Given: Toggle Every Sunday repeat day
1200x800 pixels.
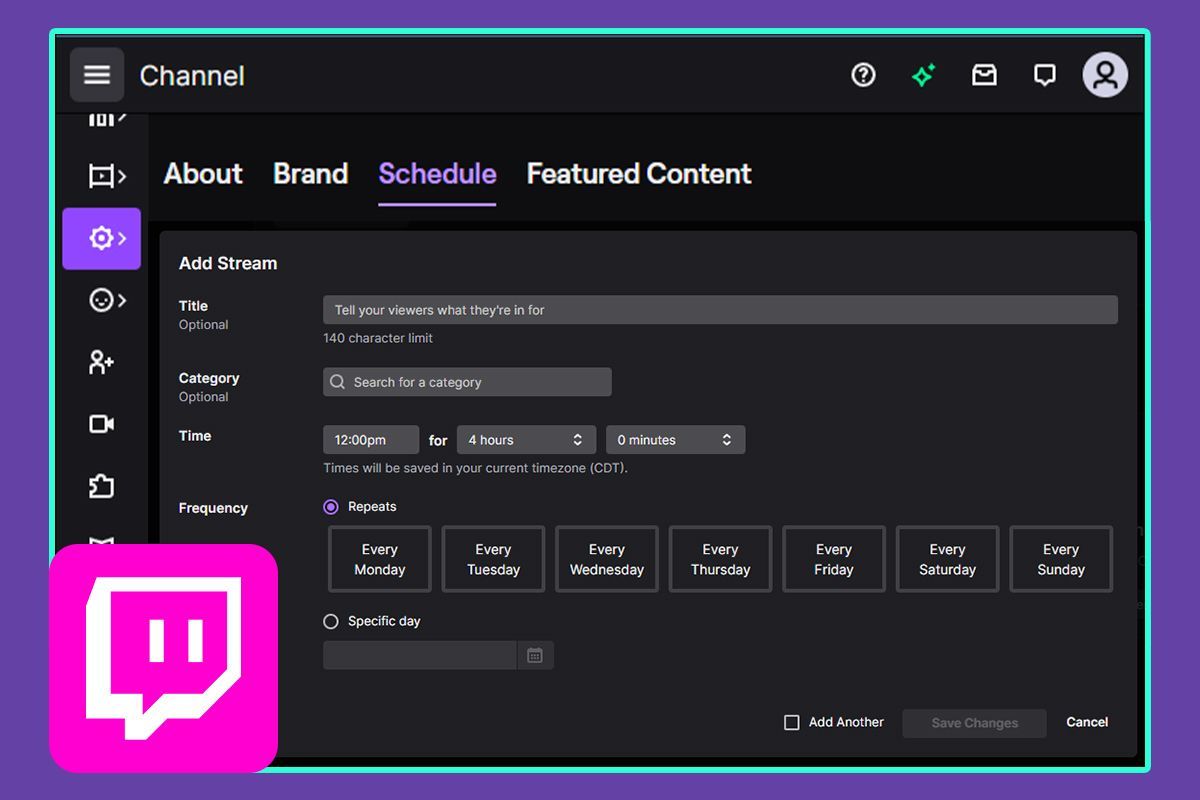Looking at the screenshot, I should coord(1061,559).
